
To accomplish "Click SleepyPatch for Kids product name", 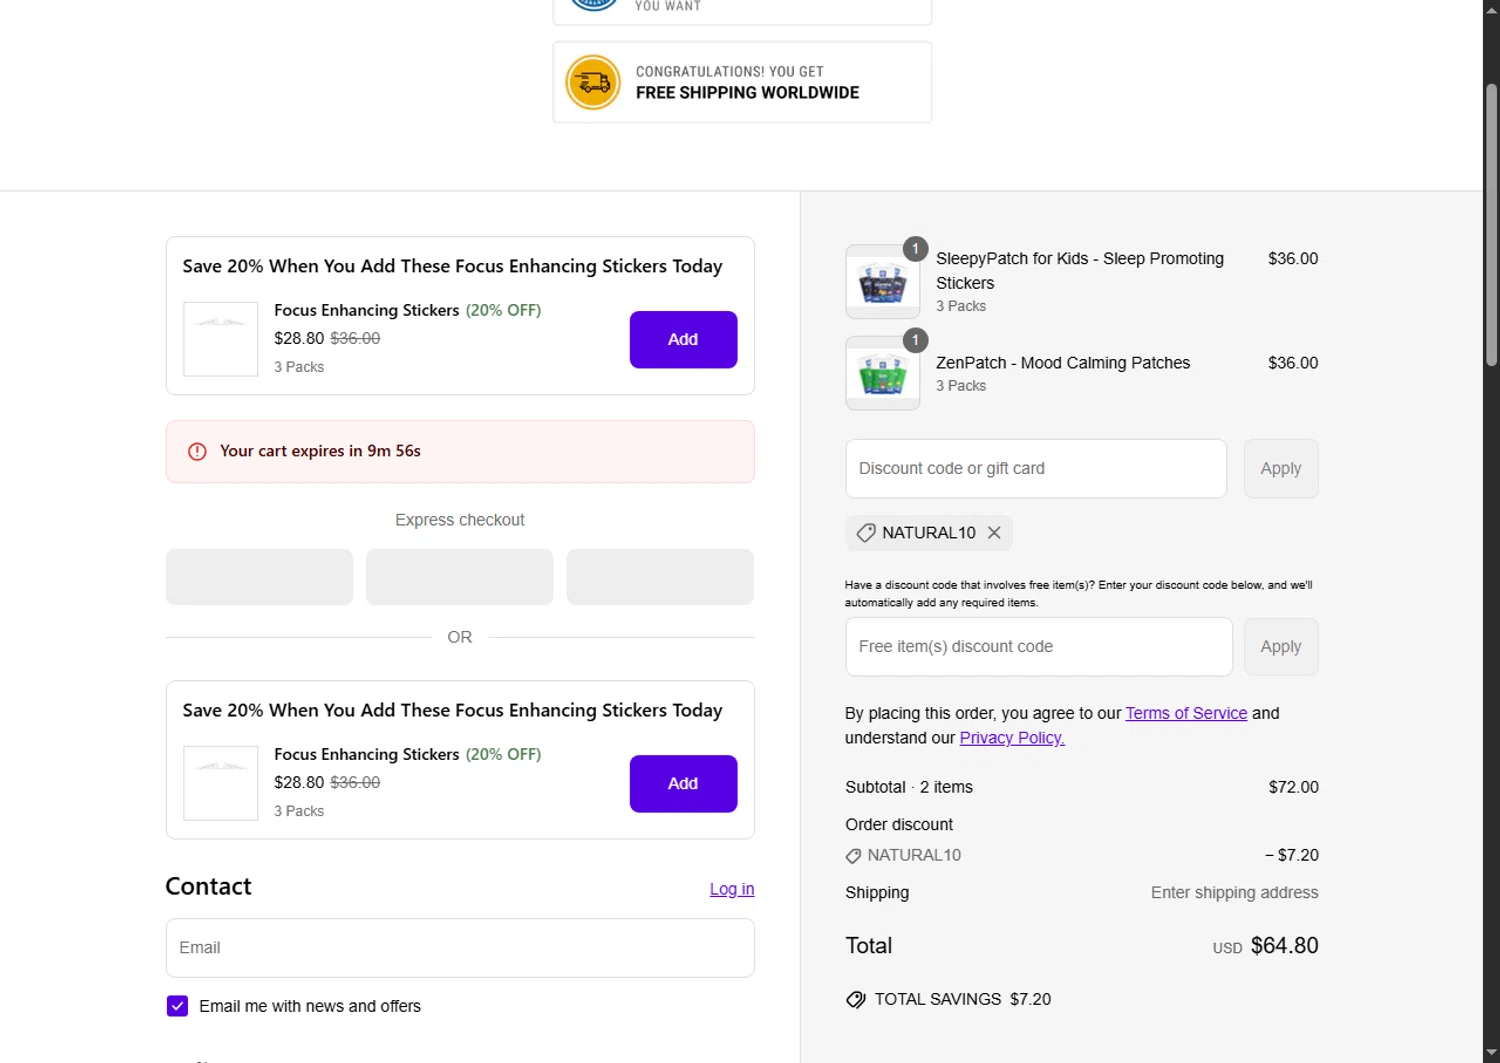I will [1080, 271].
